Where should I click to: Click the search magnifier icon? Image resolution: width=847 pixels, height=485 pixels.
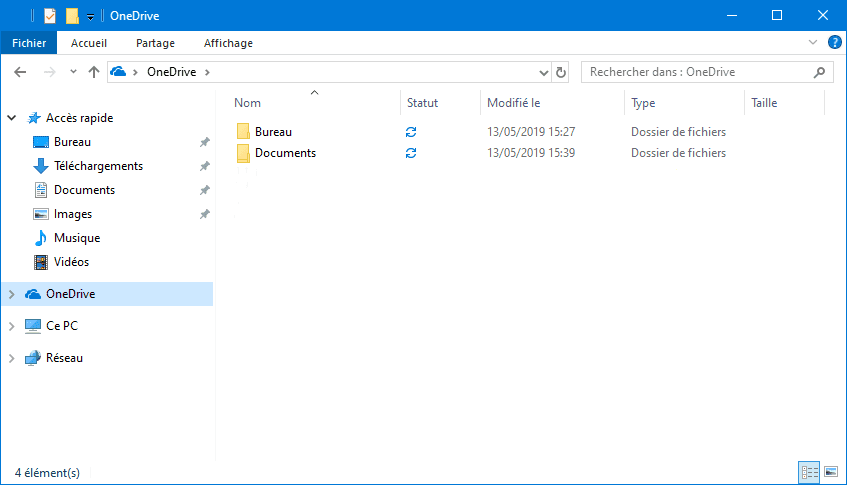pos(820,72)
